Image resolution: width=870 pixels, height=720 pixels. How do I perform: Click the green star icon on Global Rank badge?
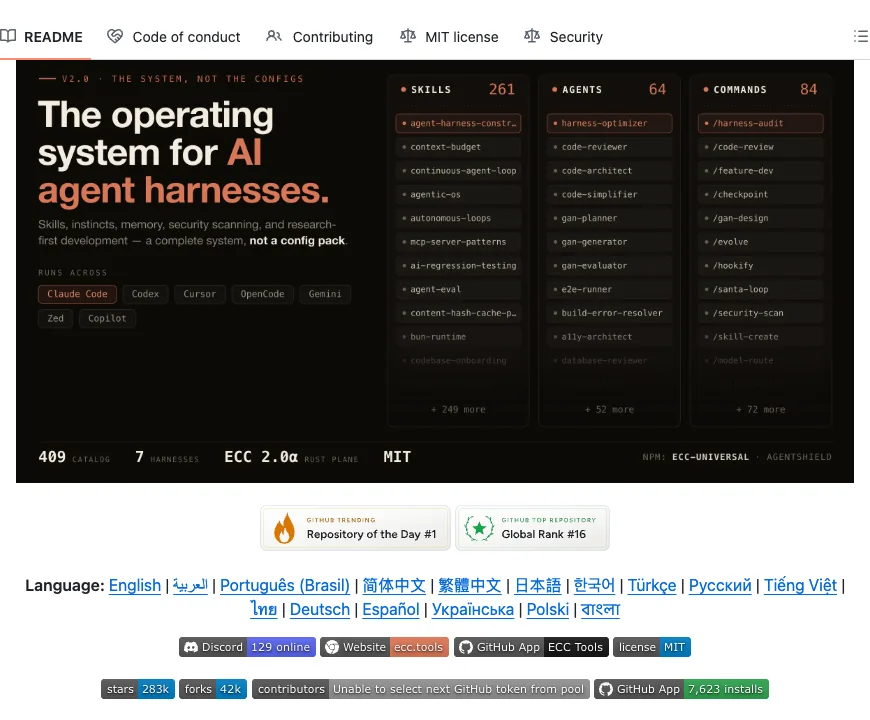[479, 528]
